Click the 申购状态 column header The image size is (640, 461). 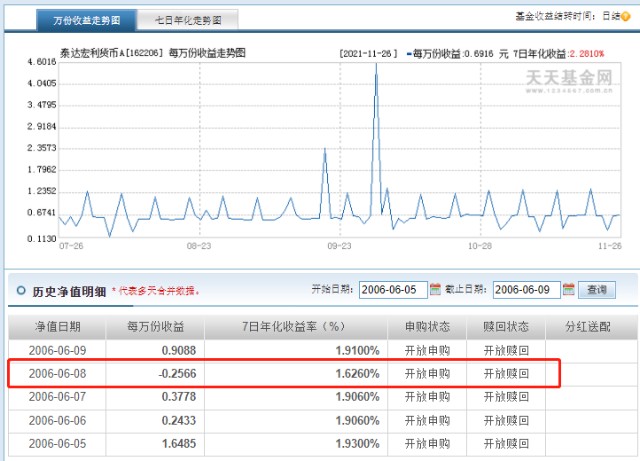pos(427,327)
